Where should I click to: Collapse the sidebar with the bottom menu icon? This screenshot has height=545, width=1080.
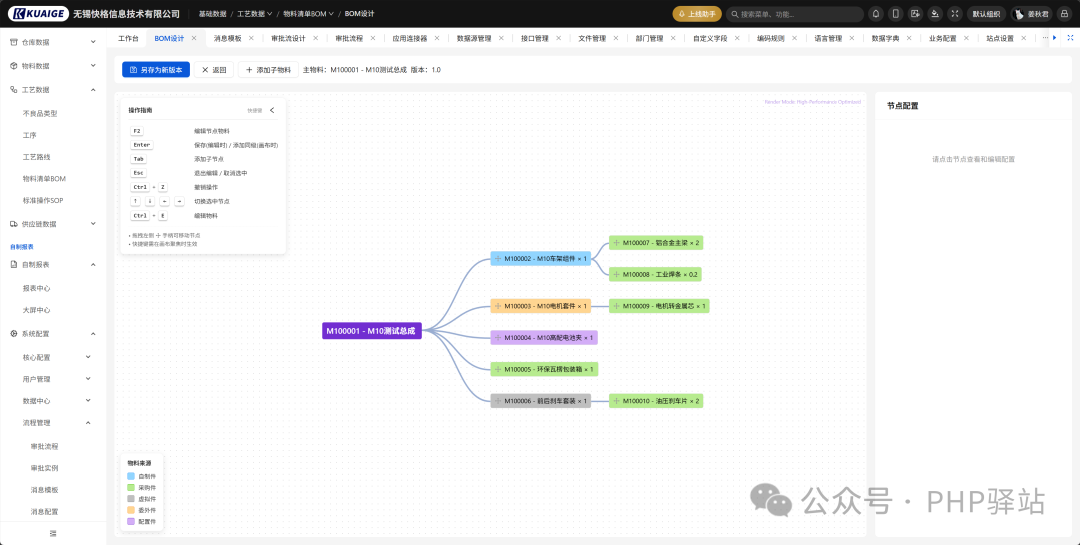pos(53,533)
